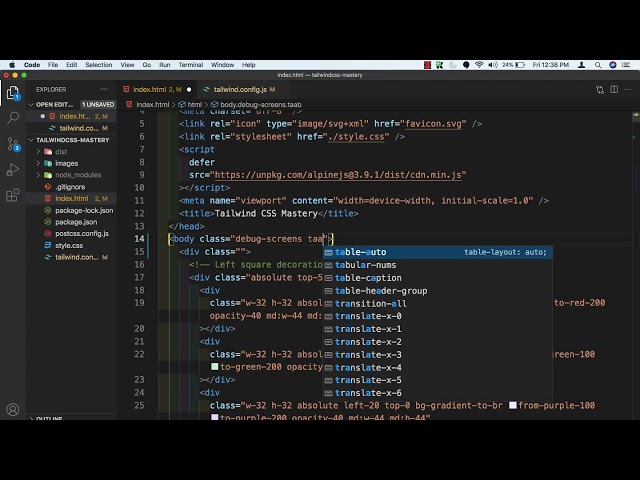Open the Accounts icon in activity bar
This screenshot has height=480, width=640.
13,409
